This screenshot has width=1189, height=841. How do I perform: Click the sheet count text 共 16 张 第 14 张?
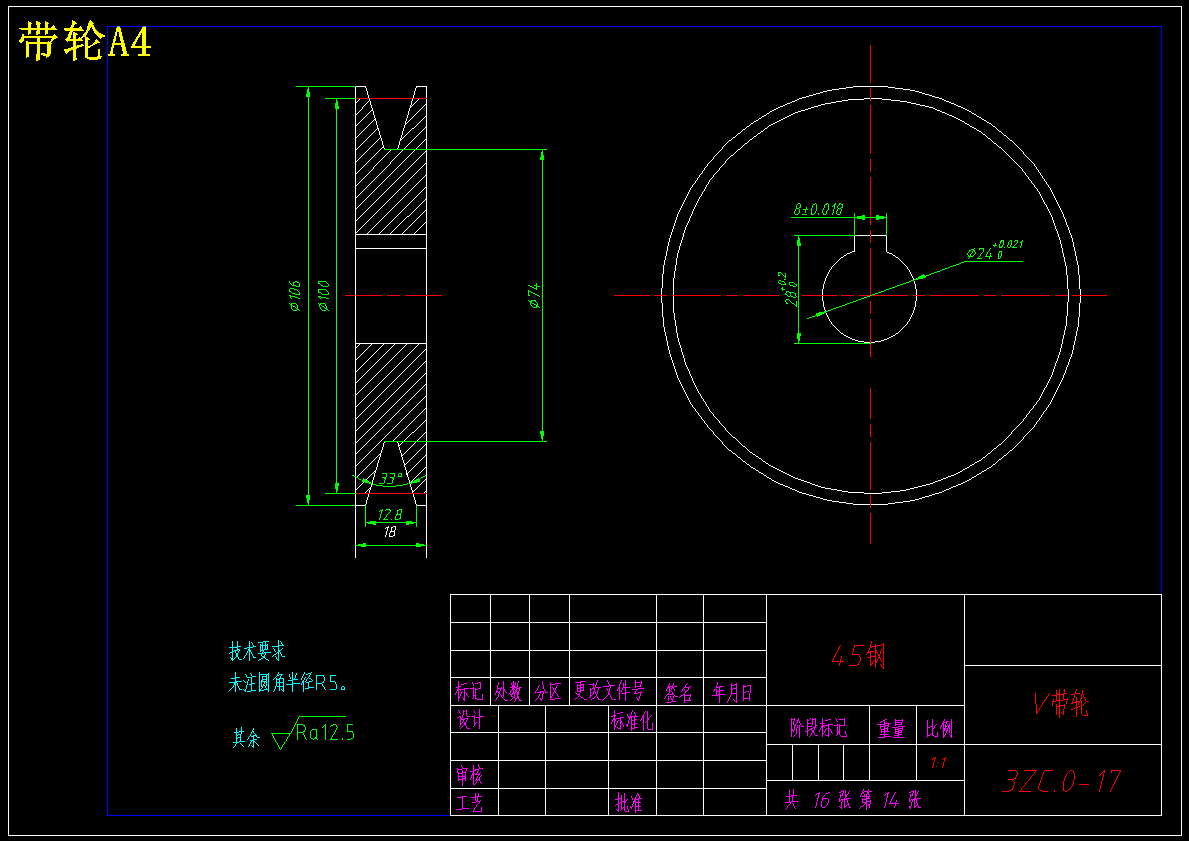(853, 800)
